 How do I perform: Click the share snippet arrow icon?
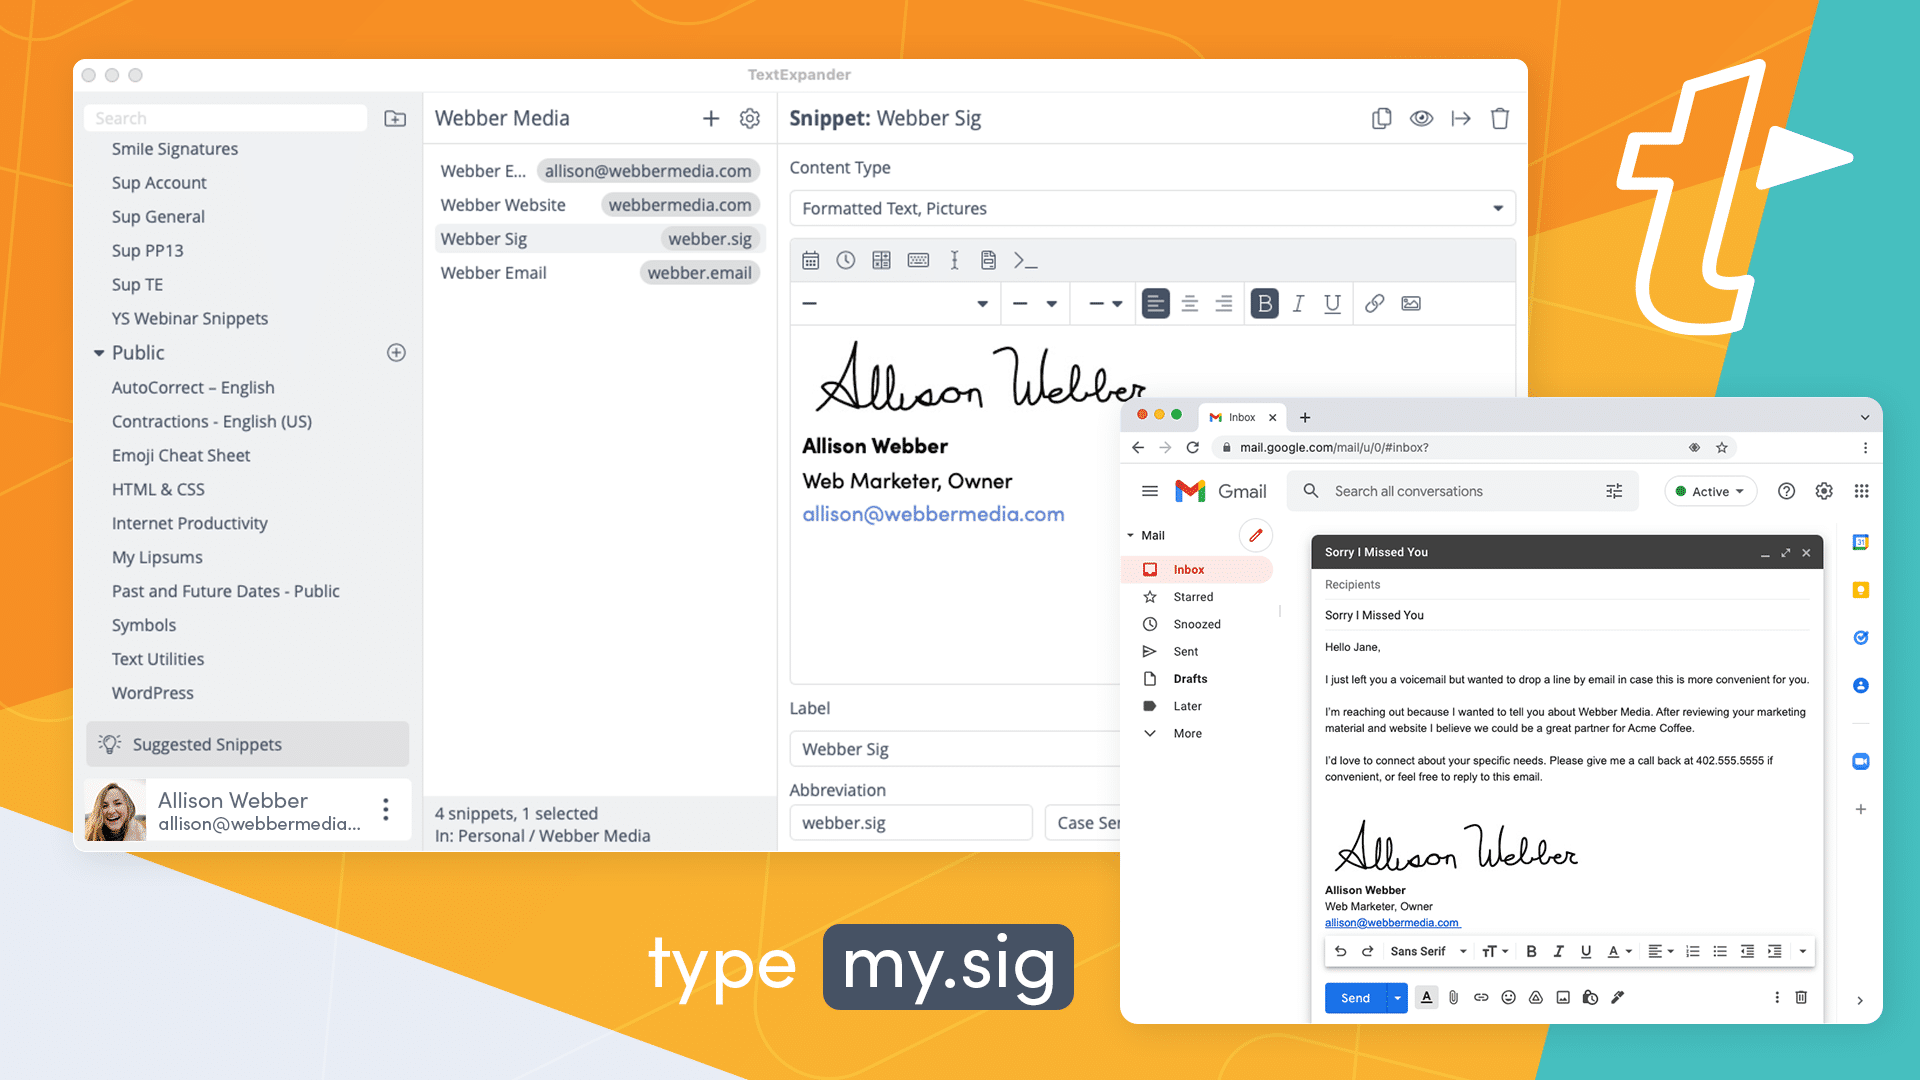click(1461, 119)
